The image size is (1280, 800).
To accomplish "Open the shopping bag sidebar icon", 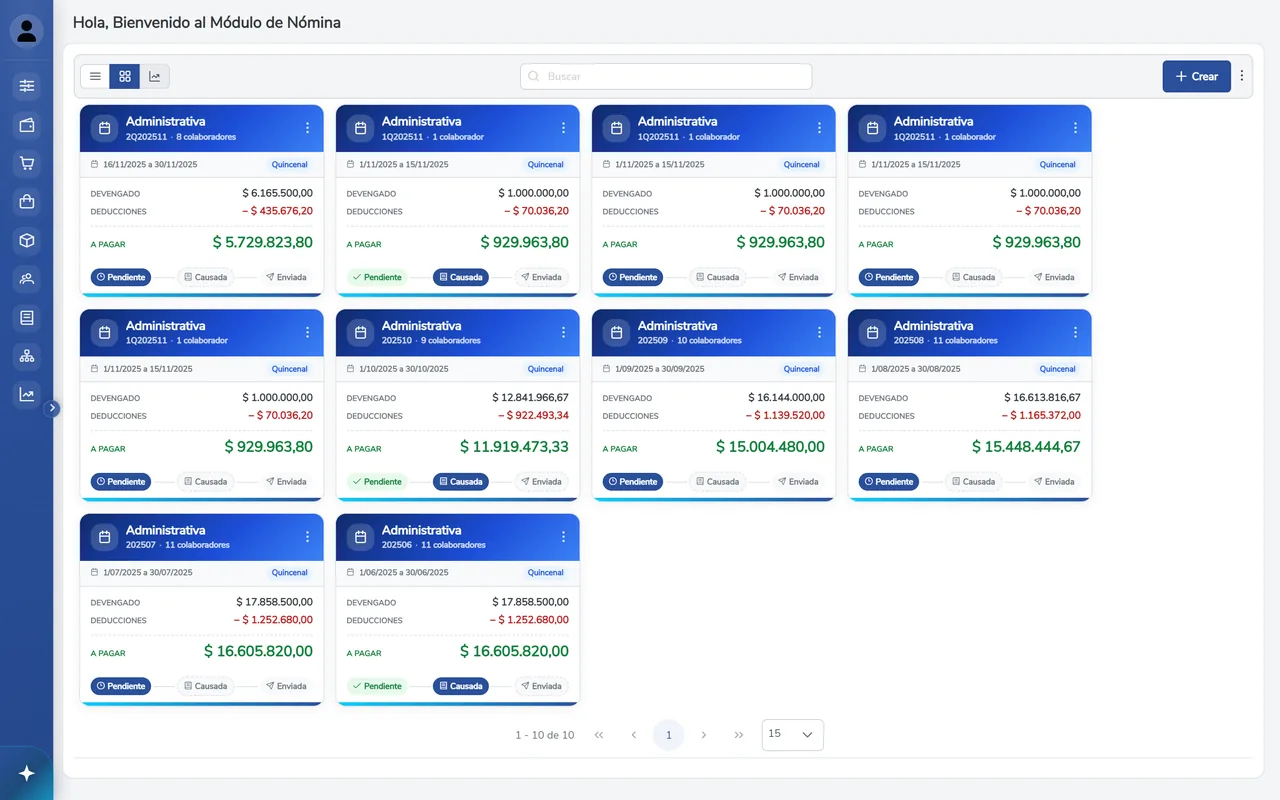I will click(27, 202).
